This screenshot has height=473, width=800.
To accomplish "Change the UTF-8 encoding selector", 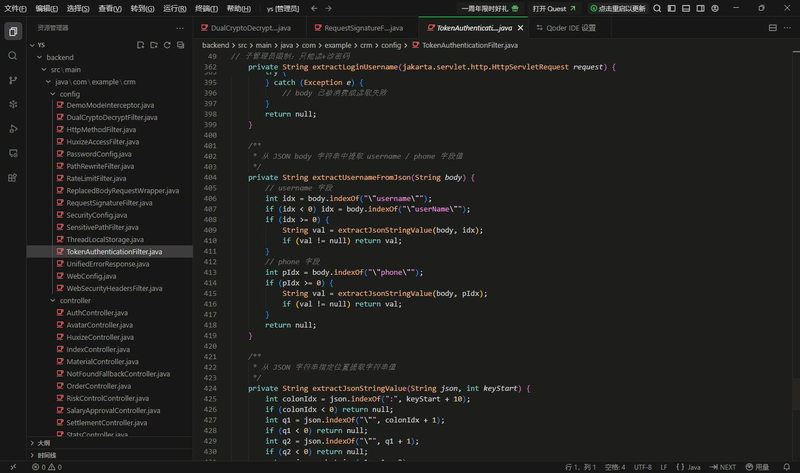I will pos(643,467).
